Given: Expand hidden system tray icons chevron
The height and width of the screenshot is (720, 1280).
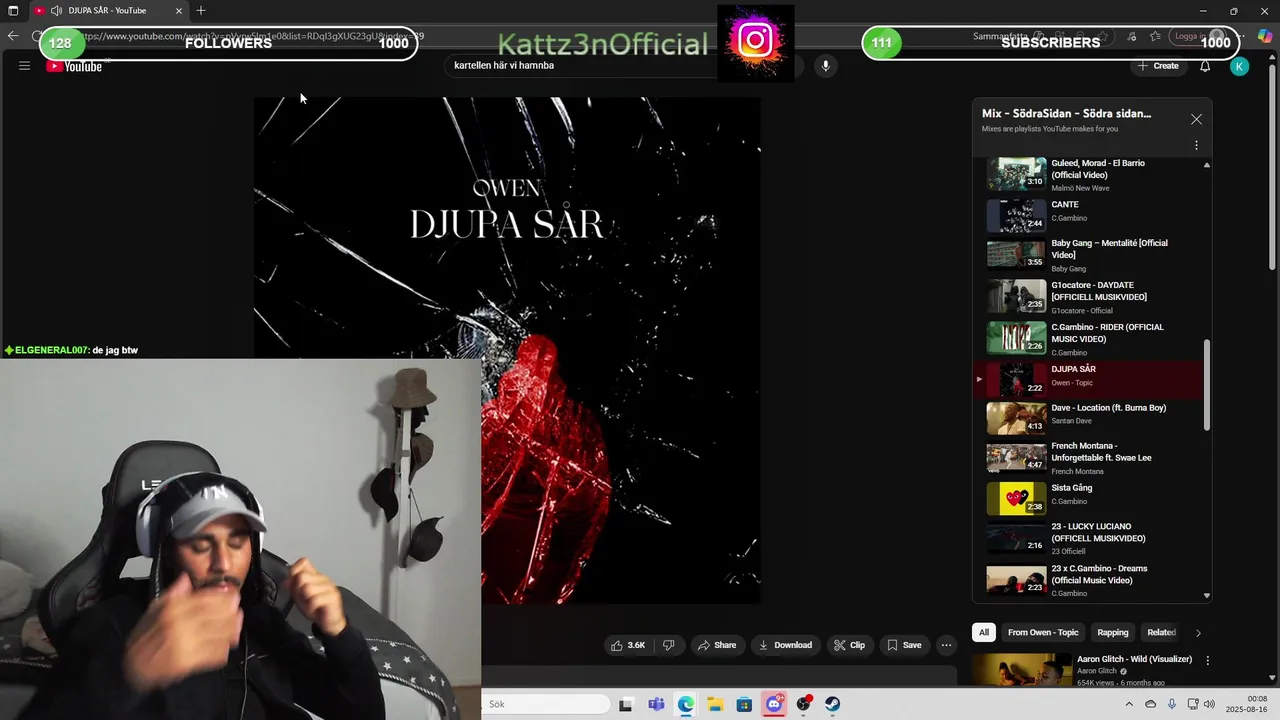Looking at the screenshot, I should (x=1130, y=704).
